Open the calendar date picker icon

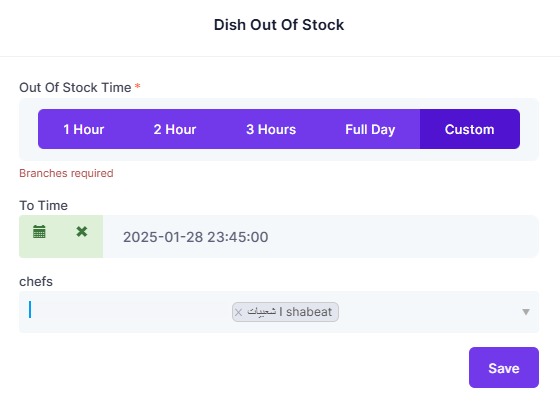coord(39,232)
